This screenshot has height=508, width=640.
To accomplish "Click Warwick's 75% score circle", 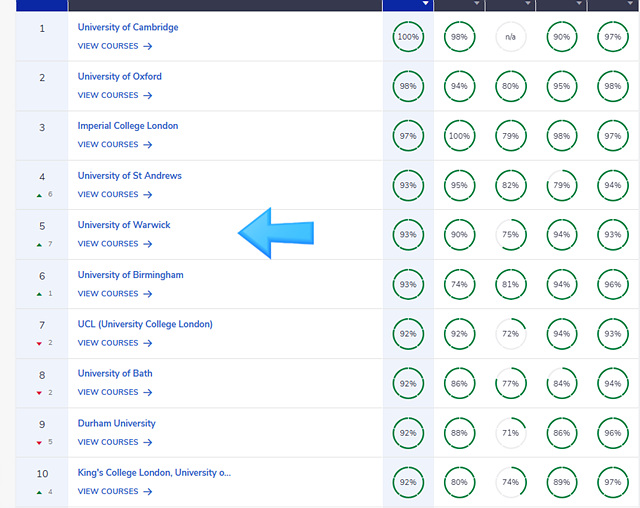I will pos(511,235).
